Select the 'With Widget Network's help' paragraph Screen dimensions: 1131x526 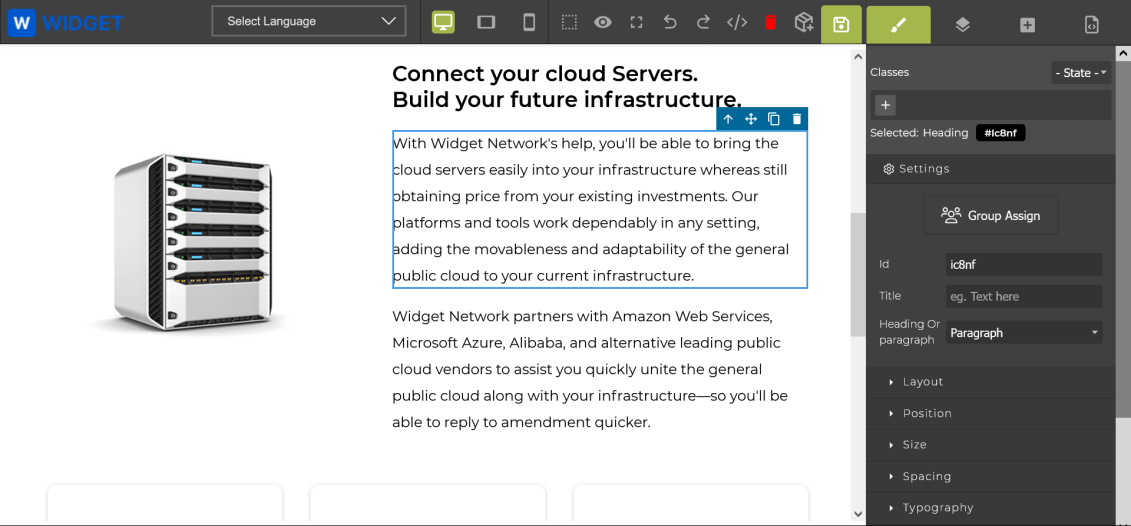pyautogui.click(x=599, y=209)
